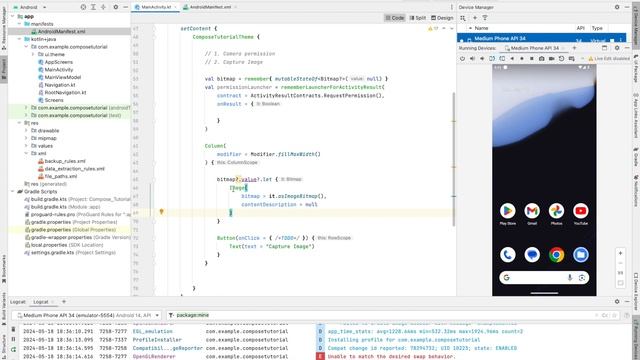Open MainViewModel in project tree
Image resolution: width=640 pixels, height=360 pixels.
tap(62, 77)
